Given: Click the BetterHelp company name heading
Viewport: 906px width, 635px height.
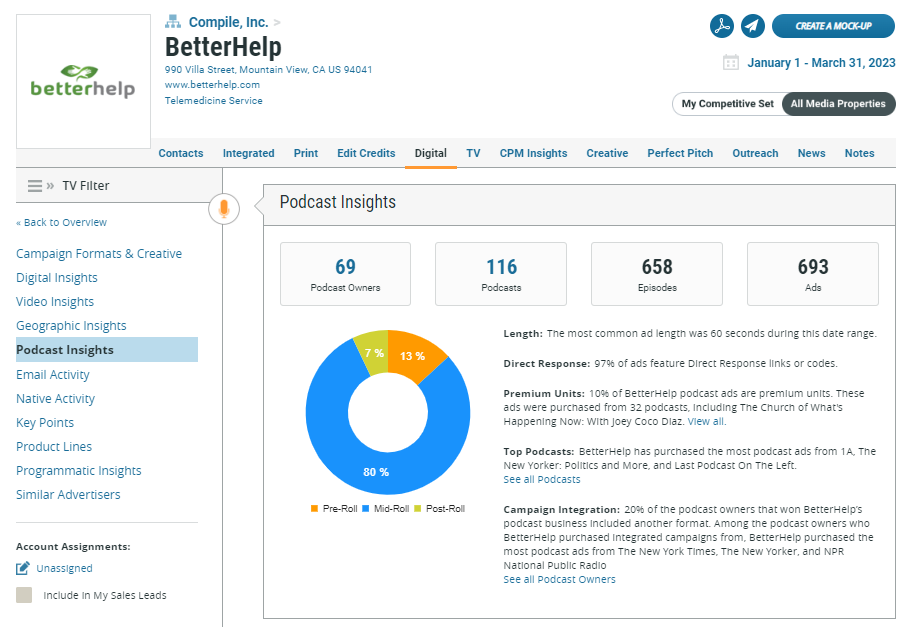Looking at the screenshot, I should tap(223, 47).
